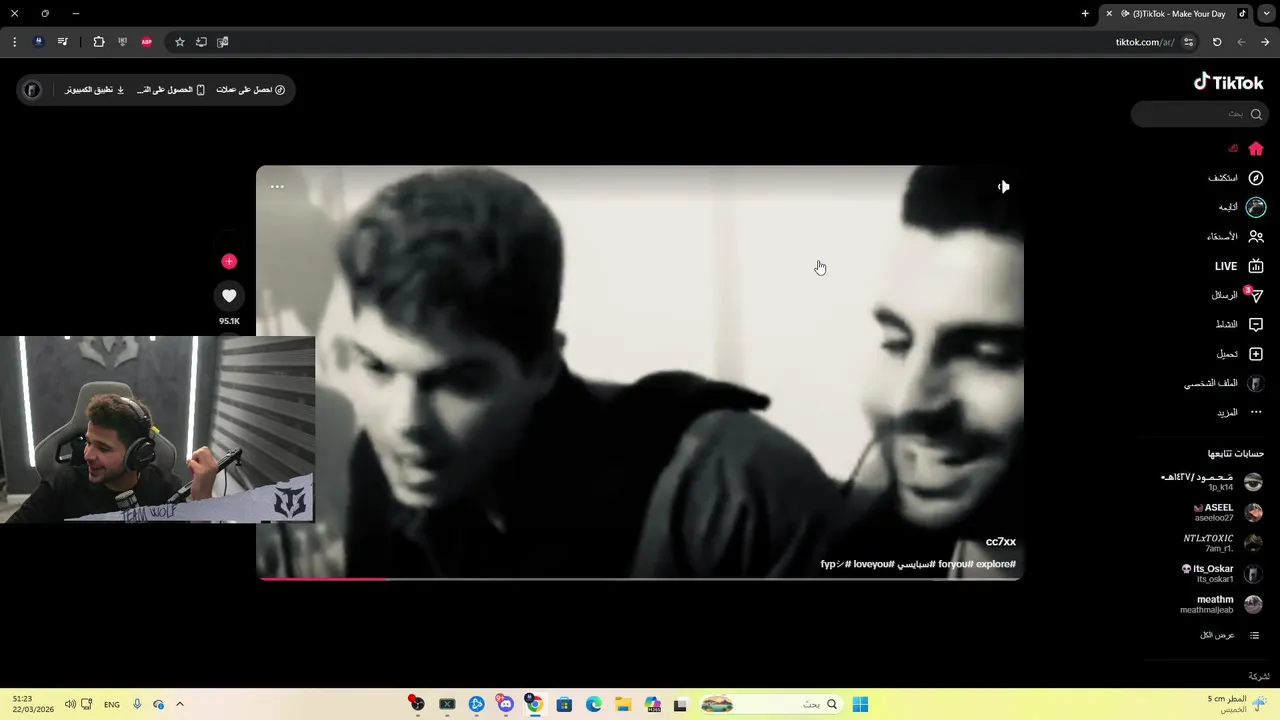Click the #loveyou hashtag
Viewport: 1280px width, 720px height.
coord(873,564)
